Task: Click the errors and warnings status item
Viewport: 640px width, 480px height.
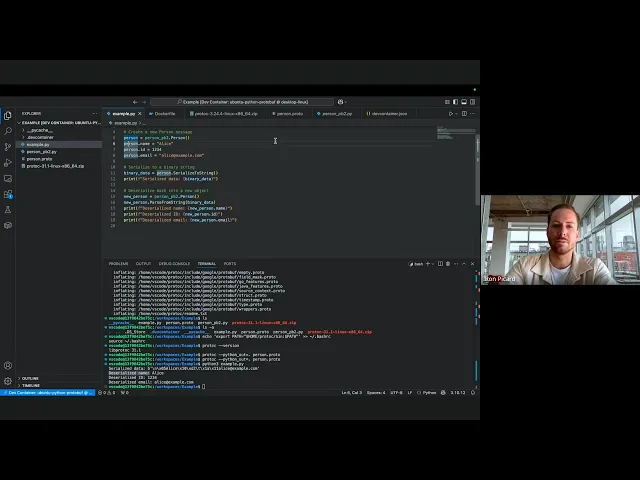Action: (x=107, y=393)
